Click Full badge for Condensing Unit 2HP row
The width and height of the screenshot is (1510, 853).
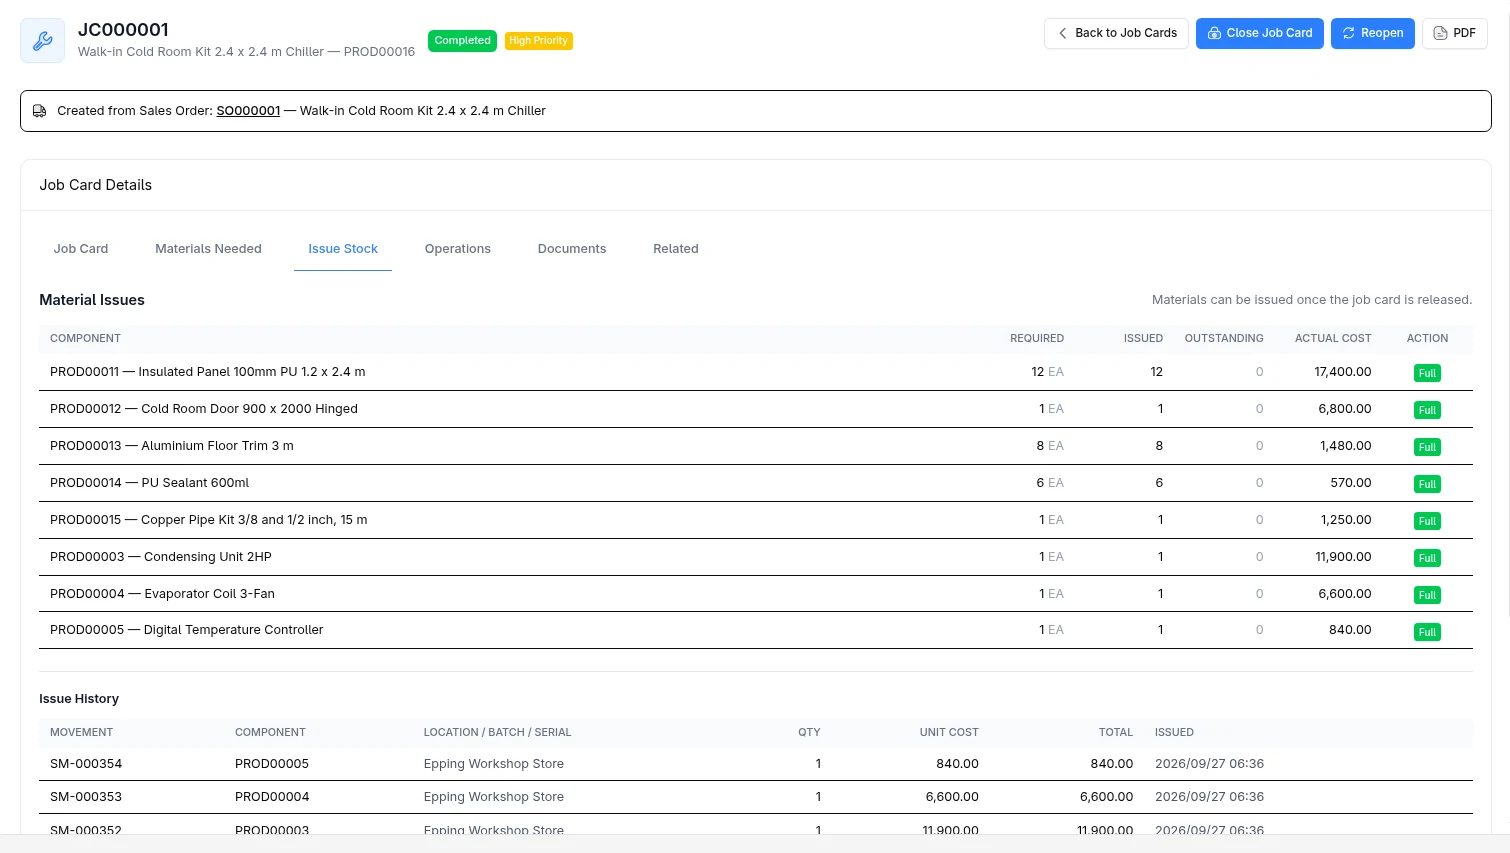tap(1427, 558)
